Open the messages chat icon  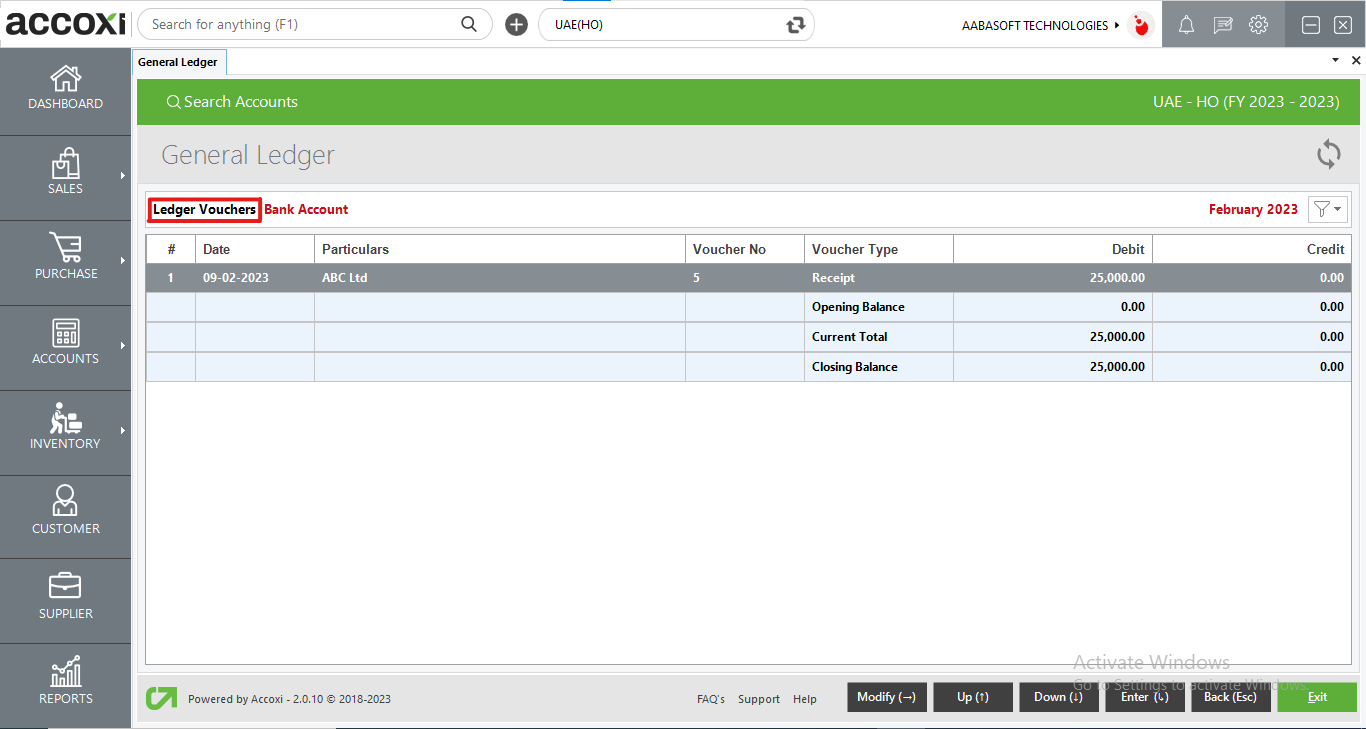(1222, 25)
